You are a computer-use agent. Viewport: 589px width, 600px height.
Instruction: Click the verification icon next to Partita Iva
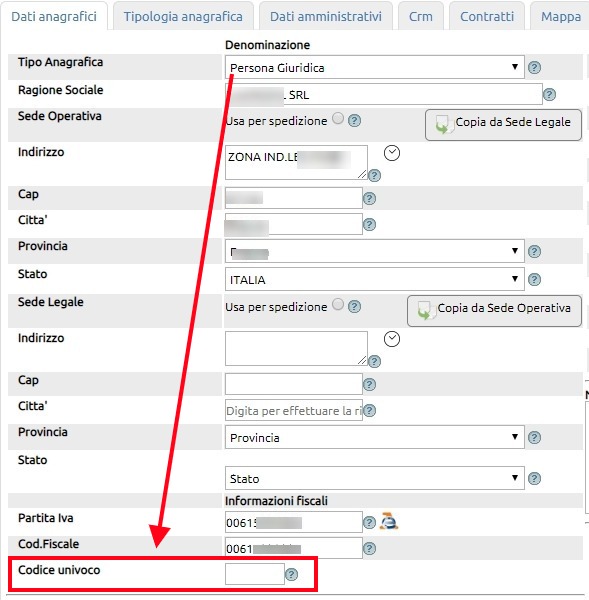tap(388, 521)
